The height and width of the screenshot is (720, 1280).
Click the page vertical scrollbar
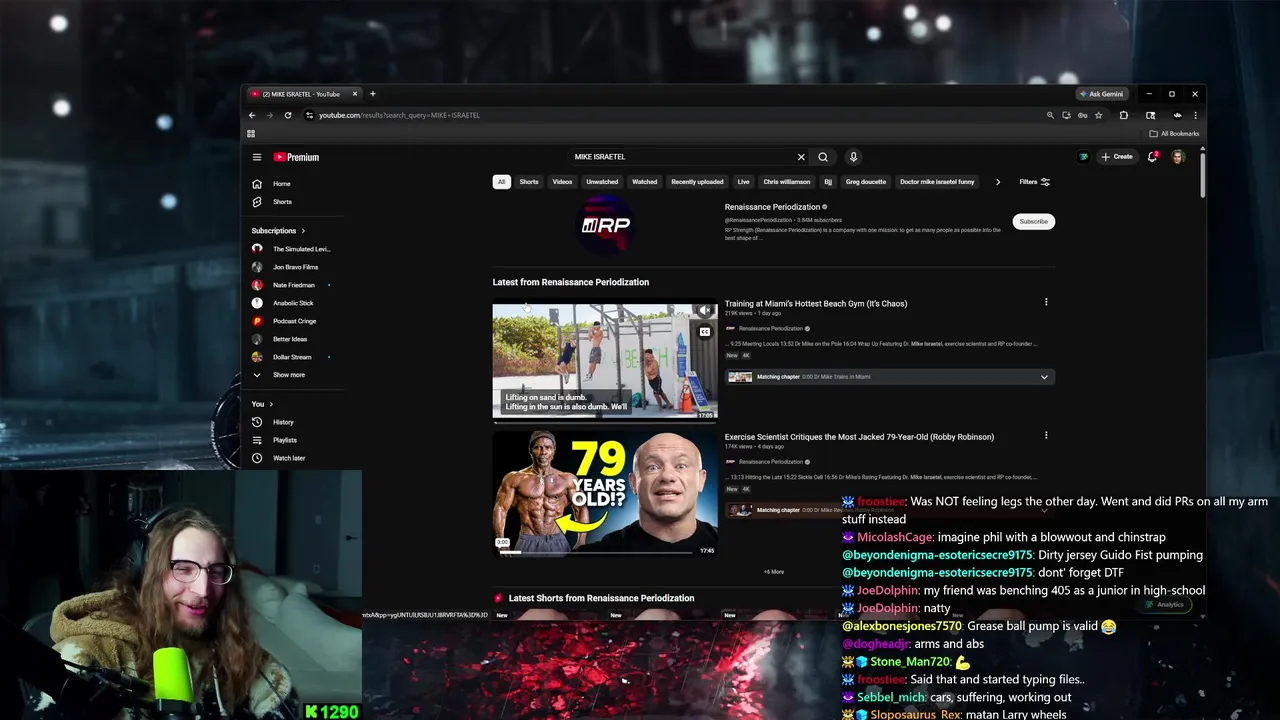[x=1202, y=174]
